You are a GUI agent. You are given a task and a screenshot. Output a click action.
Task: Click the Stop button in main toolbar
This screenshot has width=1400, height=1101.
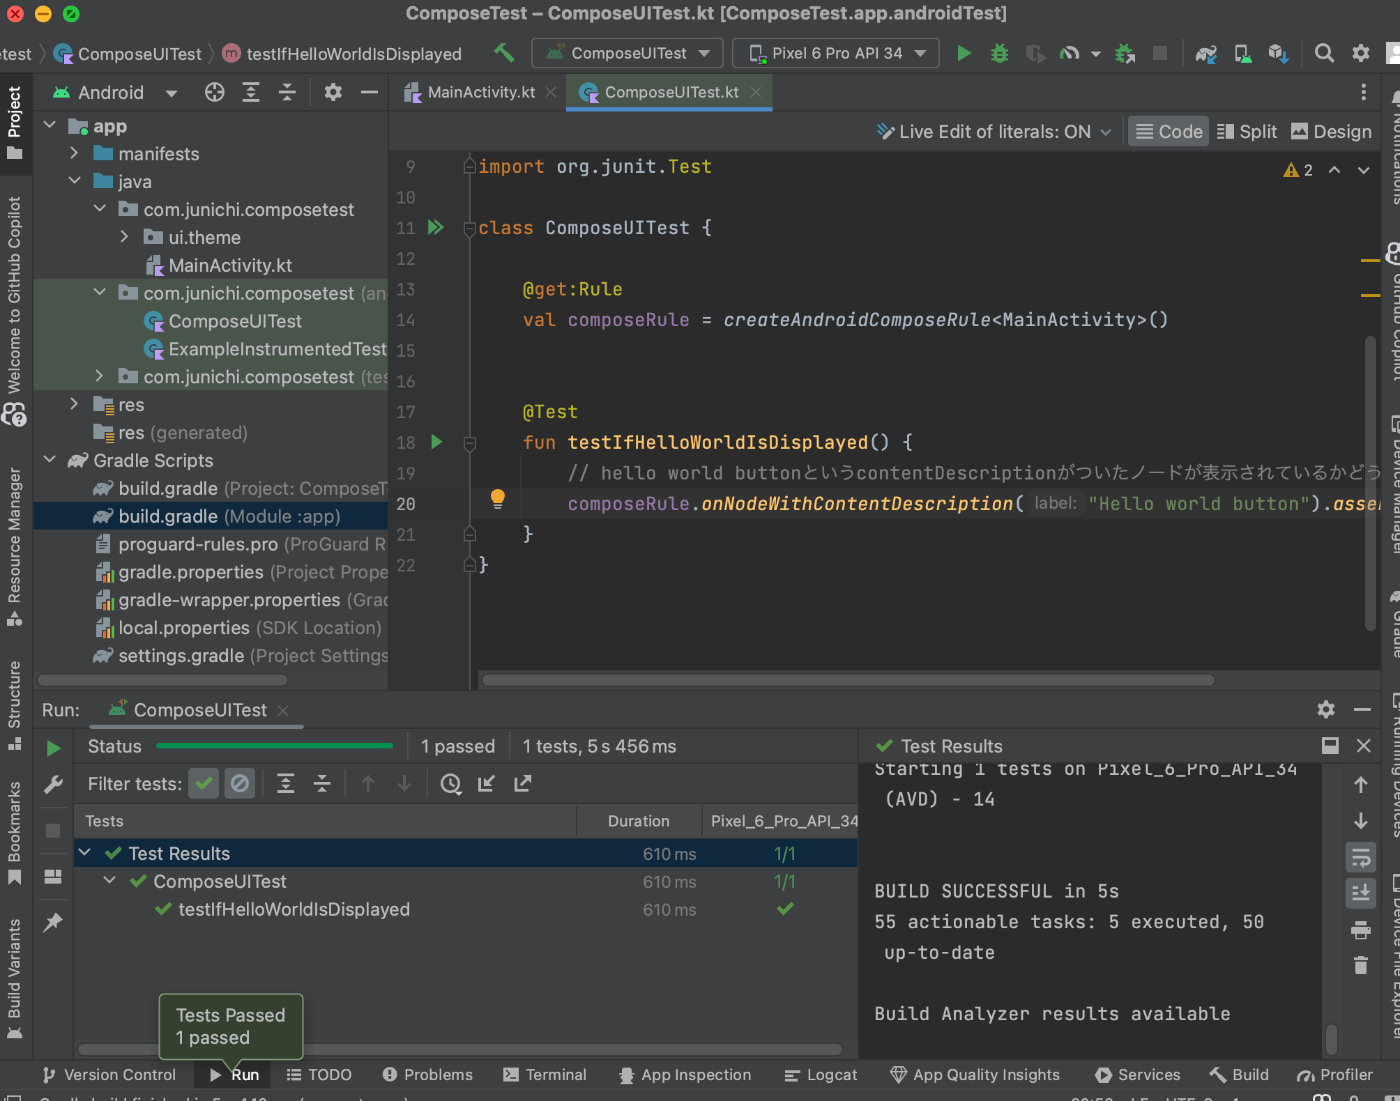1160,53
